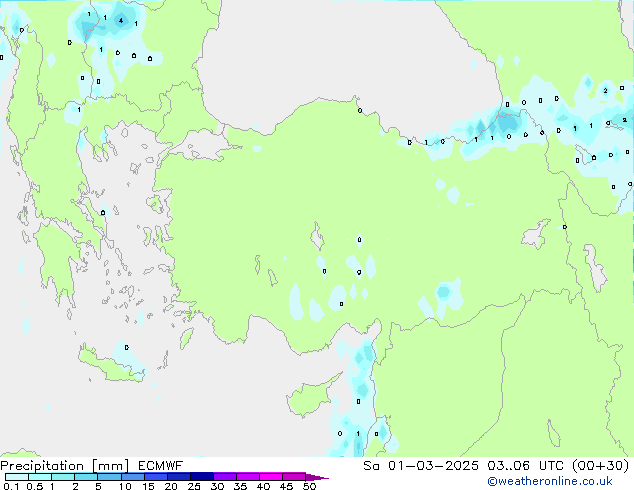
Task: Click the 1–2 mm legend color swatch
Action: (x=63, y=477)
